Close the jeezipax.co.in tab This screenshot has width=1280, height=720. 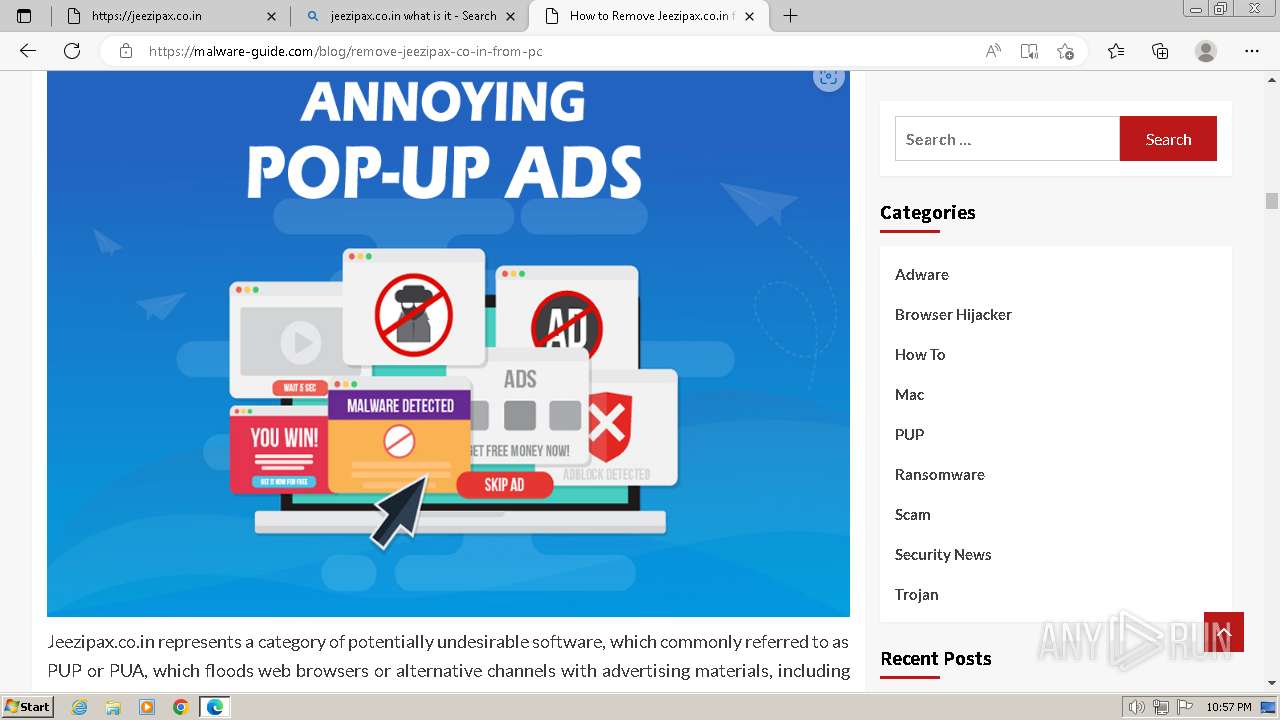coord(272,16)
